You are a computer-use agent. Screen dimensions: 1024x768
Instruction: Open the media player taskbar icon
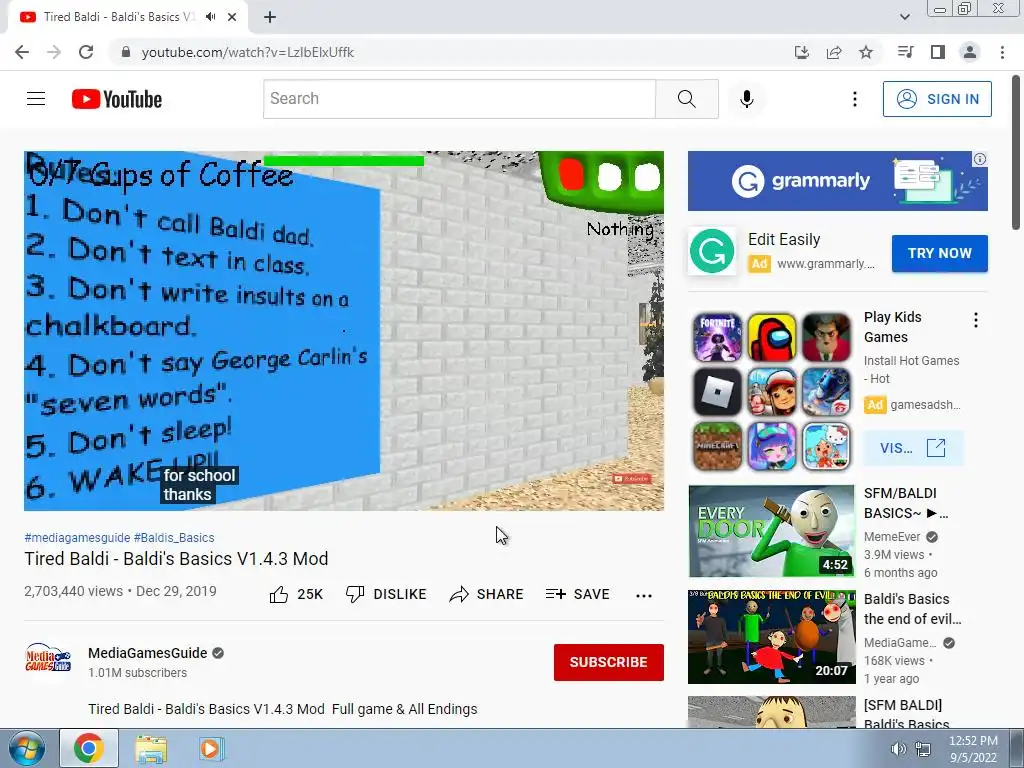[x=210, y=748]
